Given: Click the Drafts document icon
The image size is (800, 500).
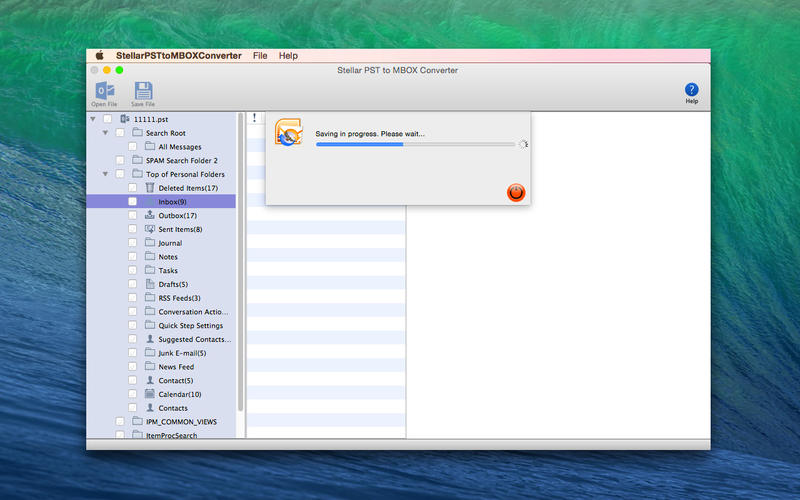Looking at the screenshot, I should pos(150,284).
